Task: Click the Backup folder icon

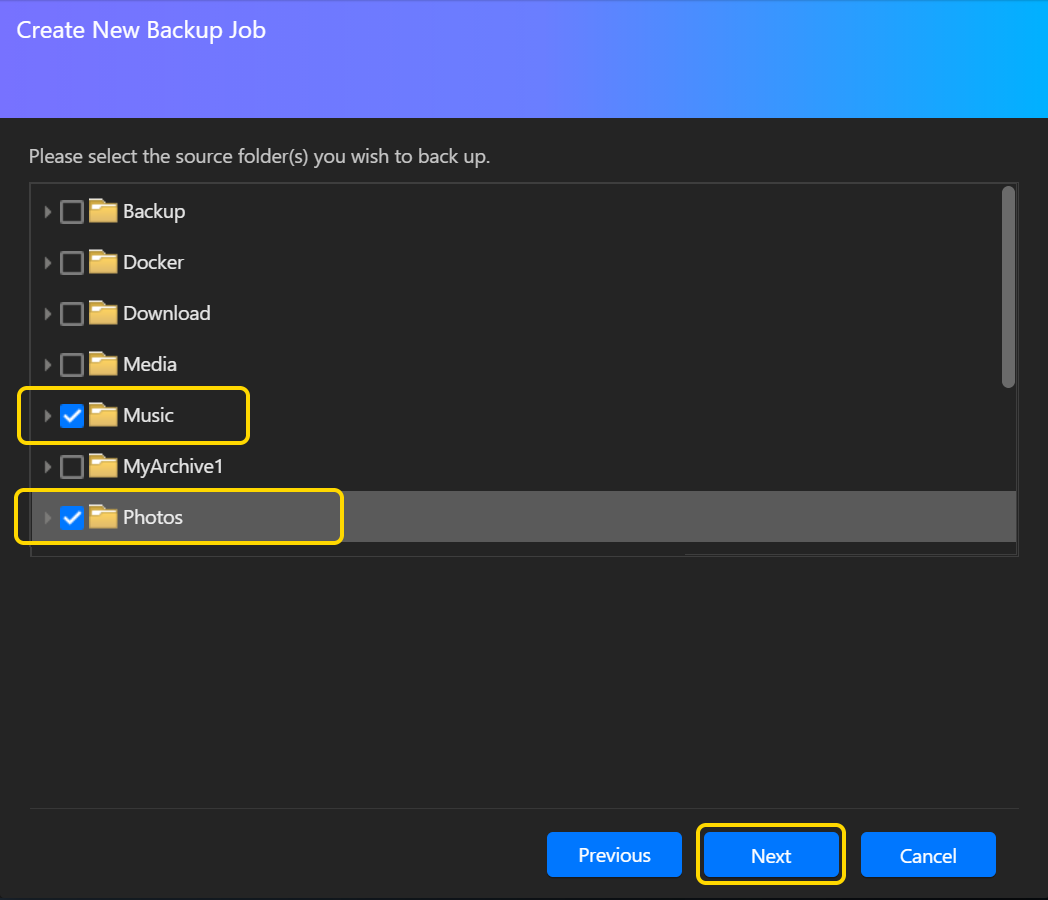Action: 103,211
